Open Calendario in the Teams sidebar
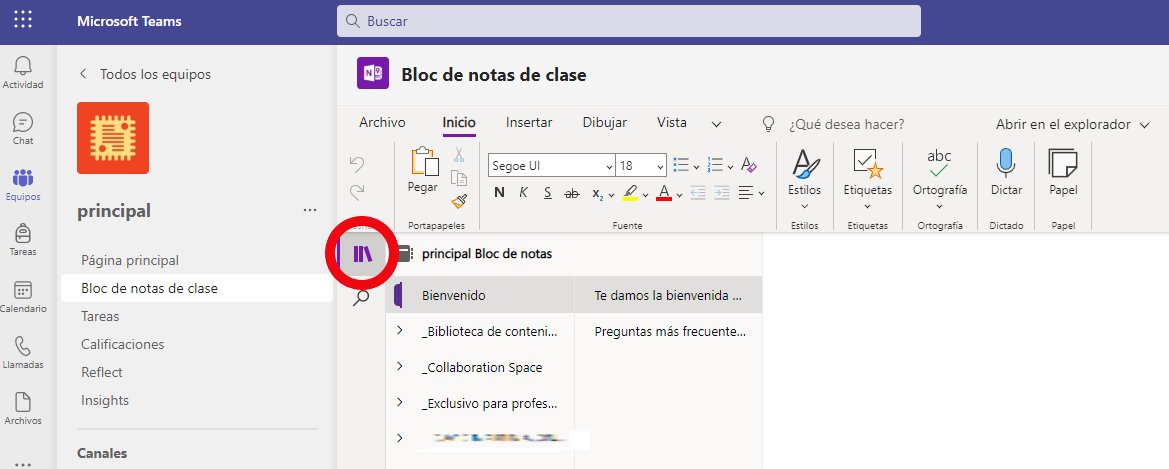Viewport: 1169px width, 469px height. click(x=23, y=296)
